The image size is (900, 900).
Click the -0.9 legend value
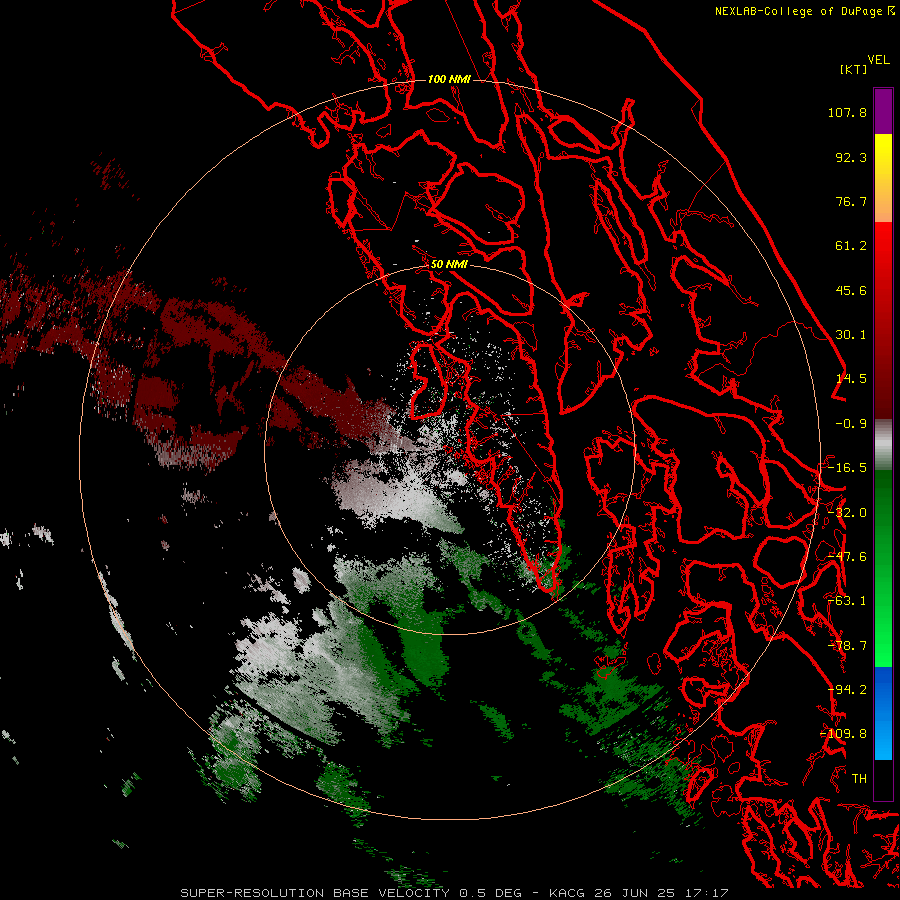[x=851, y=424]
